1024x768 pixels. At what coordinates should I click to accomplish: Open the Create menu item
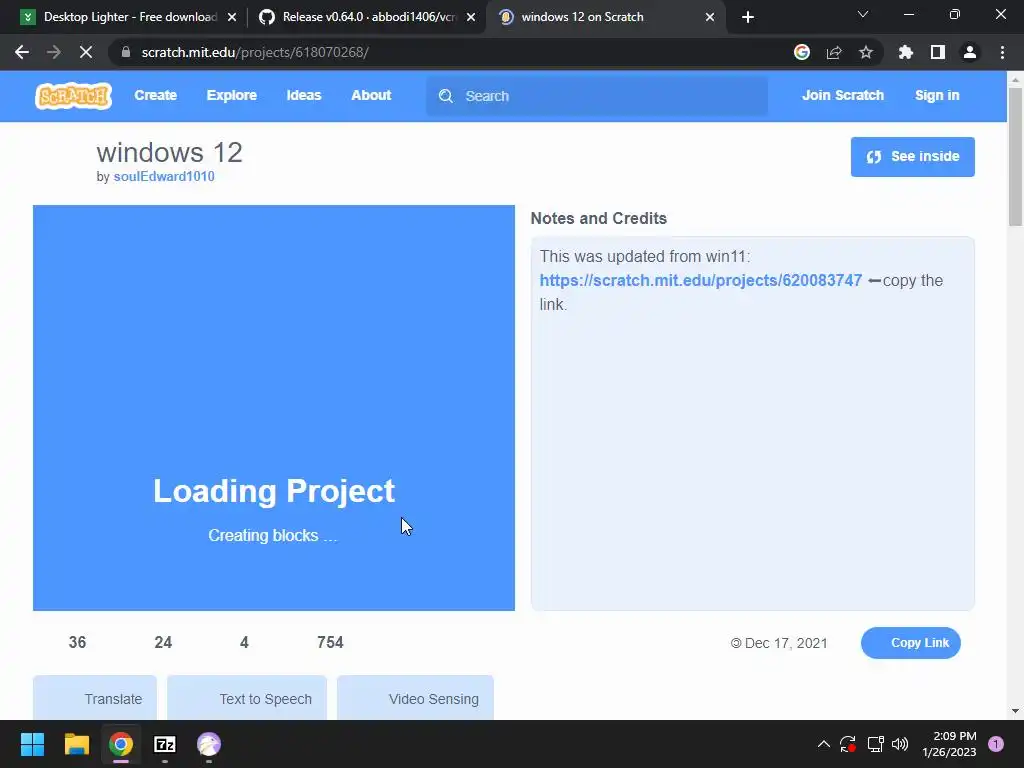point(155,95)
